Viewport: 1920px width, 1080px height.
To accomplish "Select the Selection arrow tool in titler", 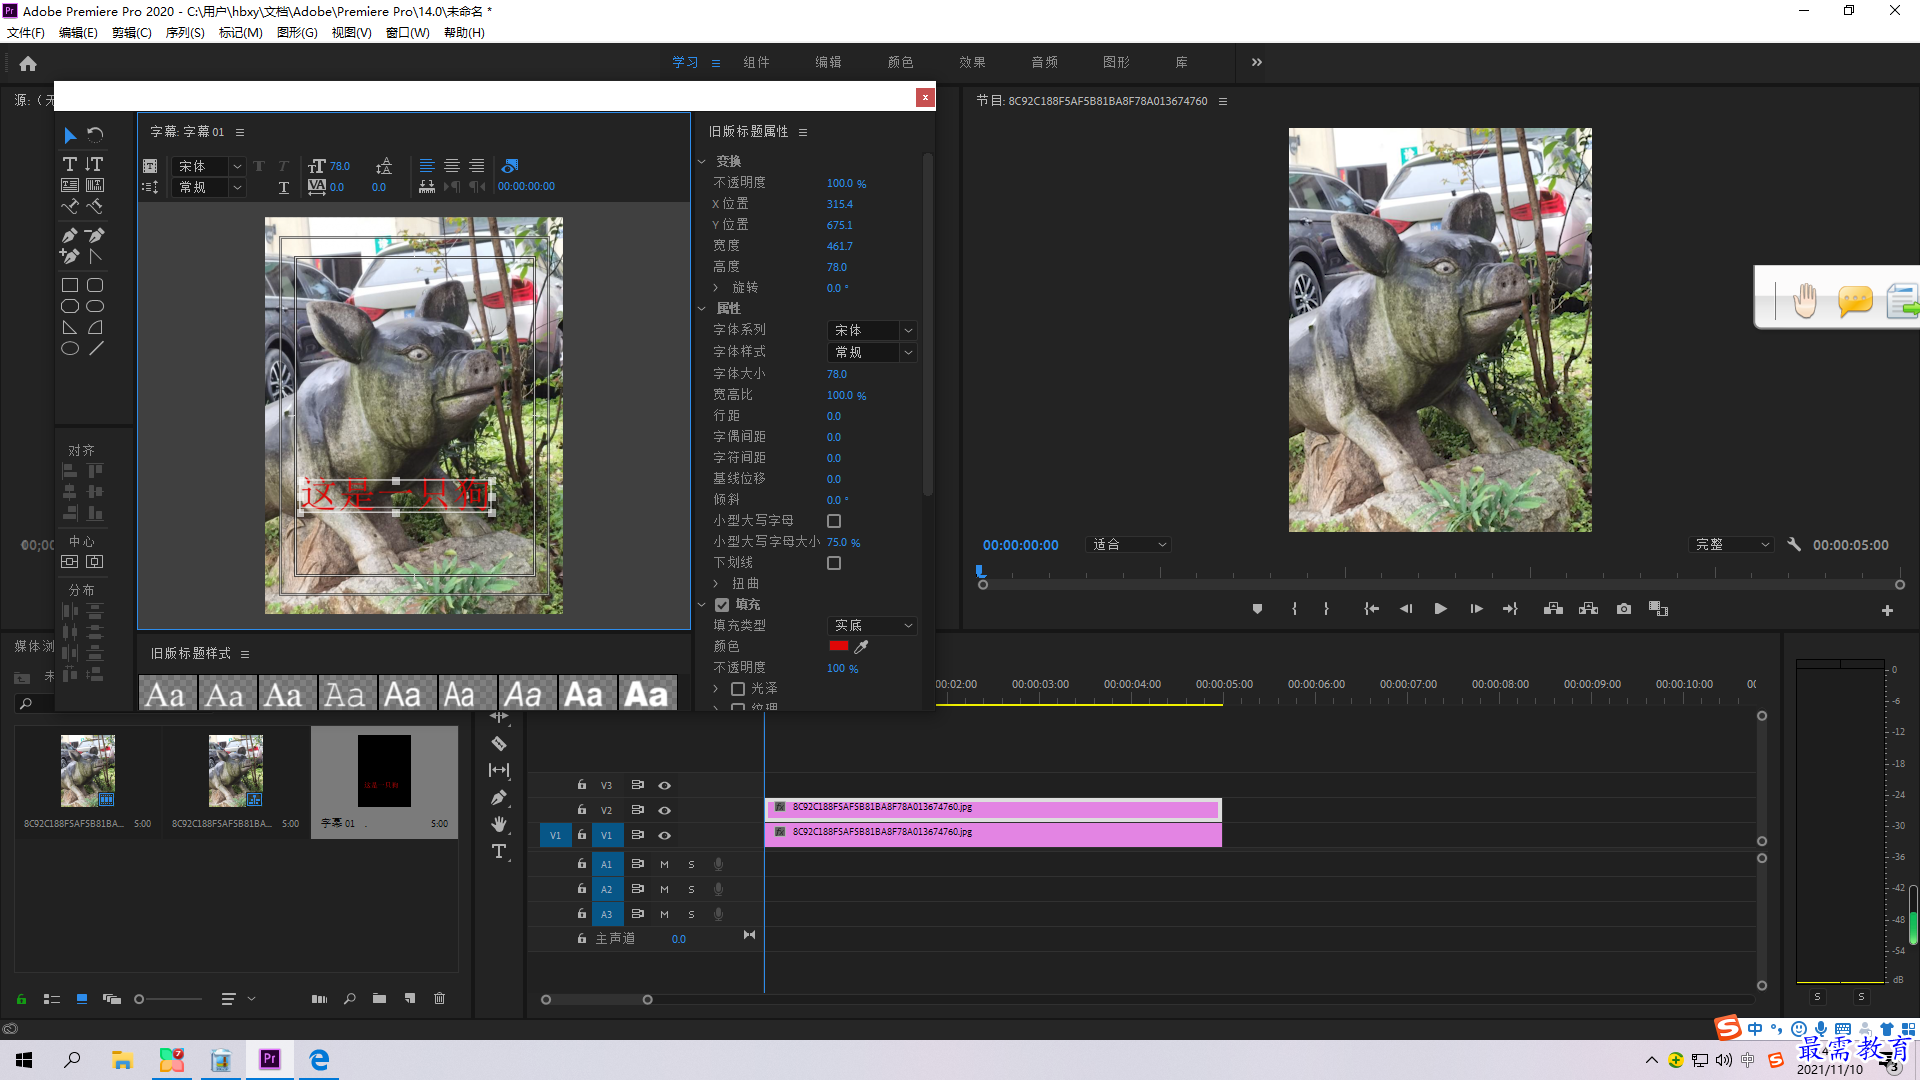I will pyautogui.click(x=70, y=135).
